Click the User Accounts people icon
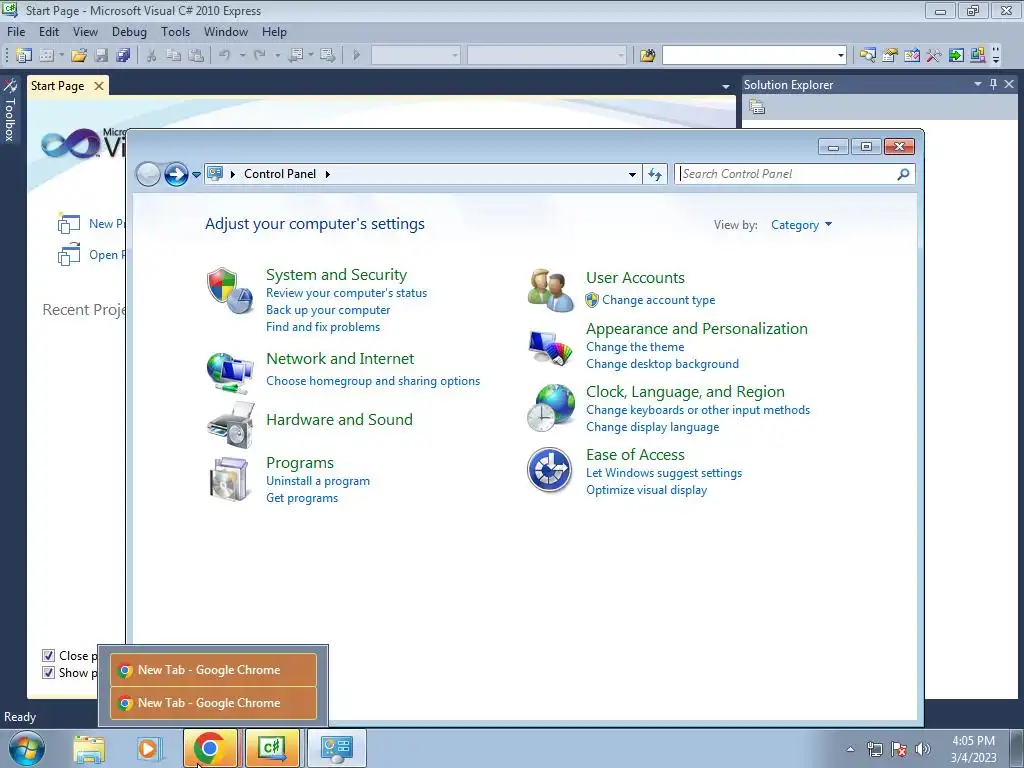 click(551, 291)
